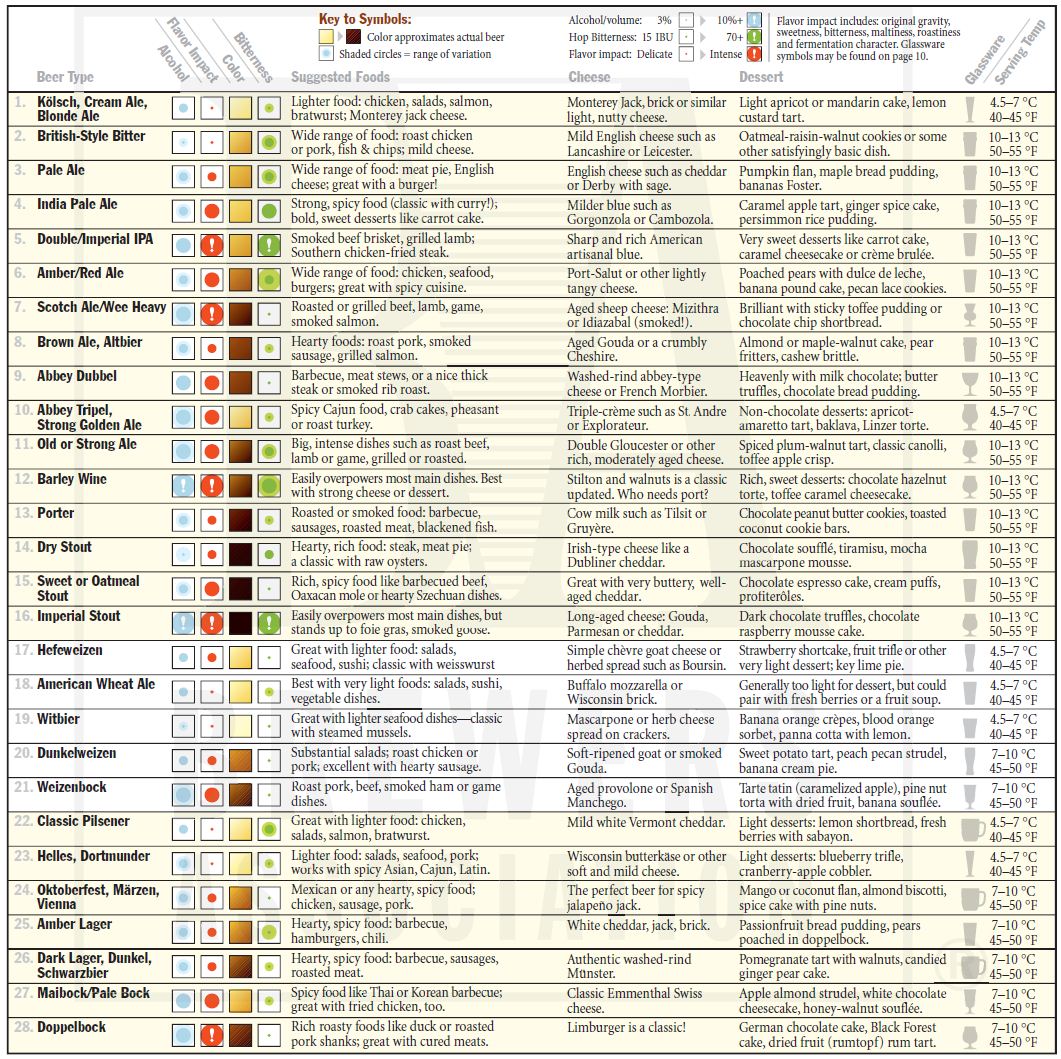Click the "Beer Type" column header

coord(65,76)
